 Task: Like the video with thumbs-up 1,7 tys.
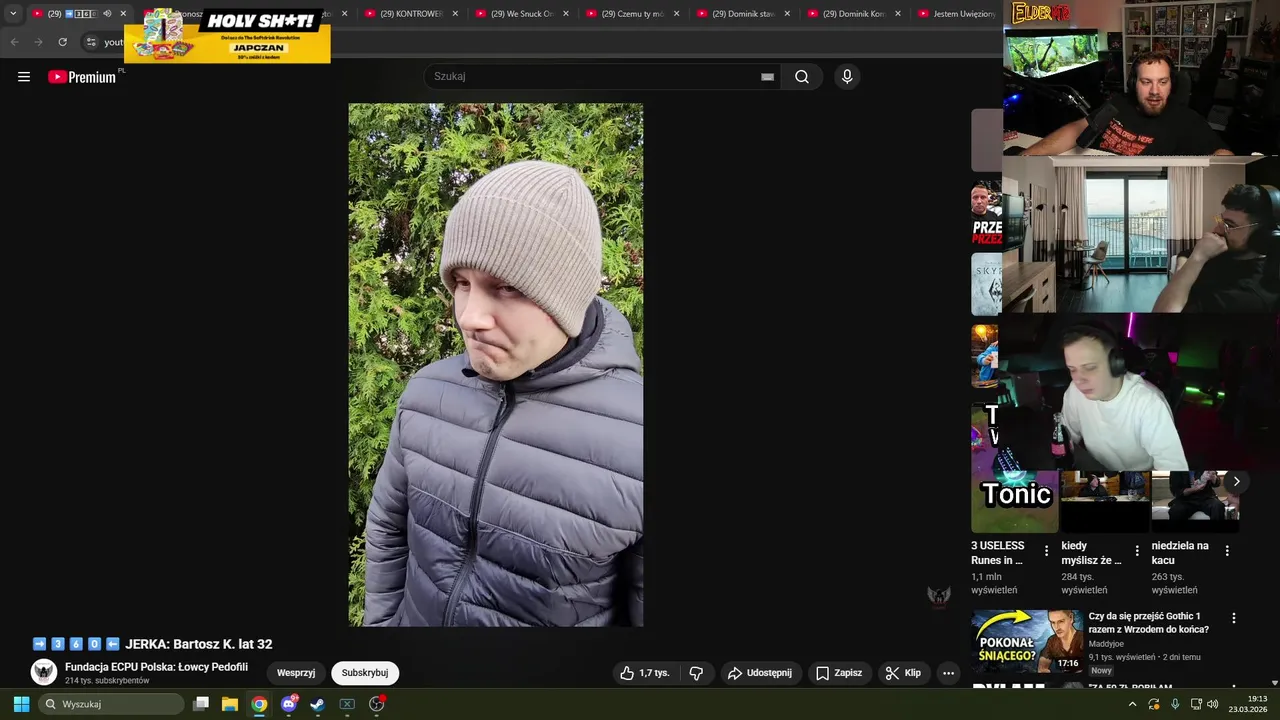tap(645, 673)
